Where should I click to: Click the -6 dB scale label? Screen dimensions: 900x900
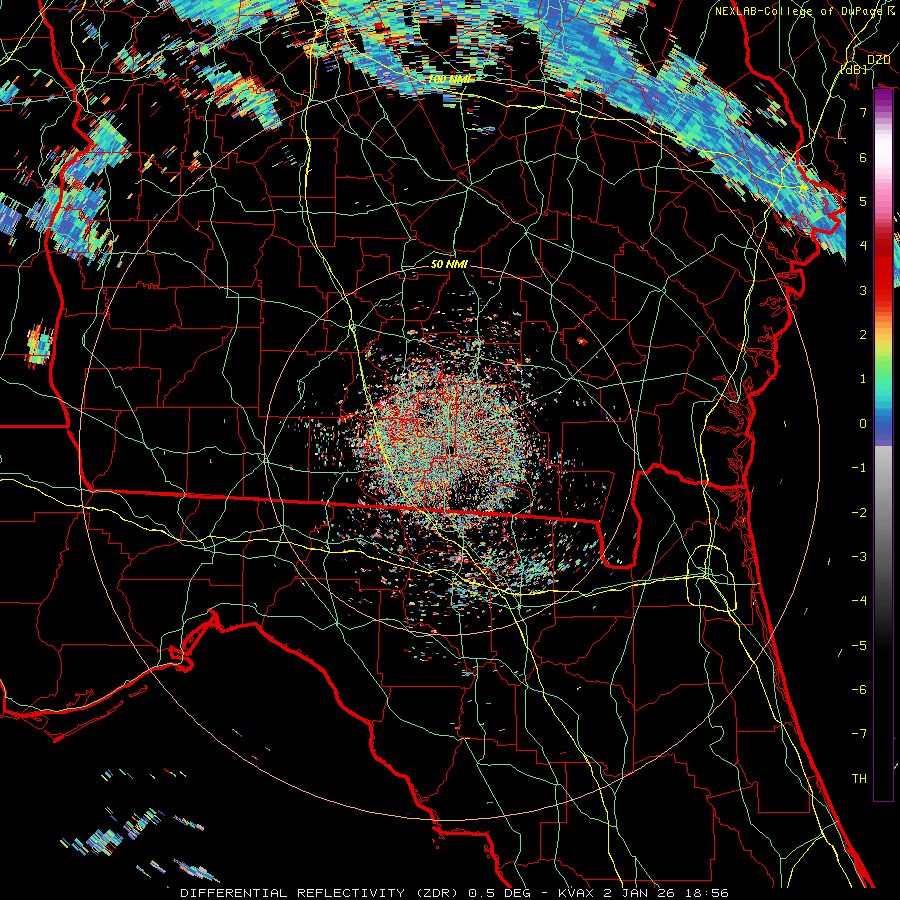[859, 689]
